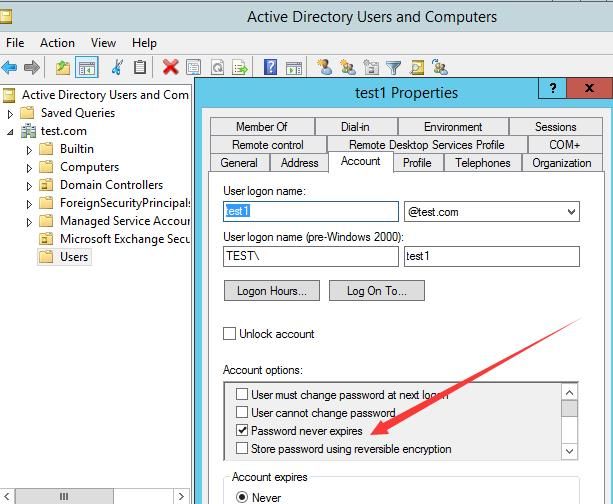This screenshot has width=613, height=504.
Task: Open the File menu
Action: [15, 43]
